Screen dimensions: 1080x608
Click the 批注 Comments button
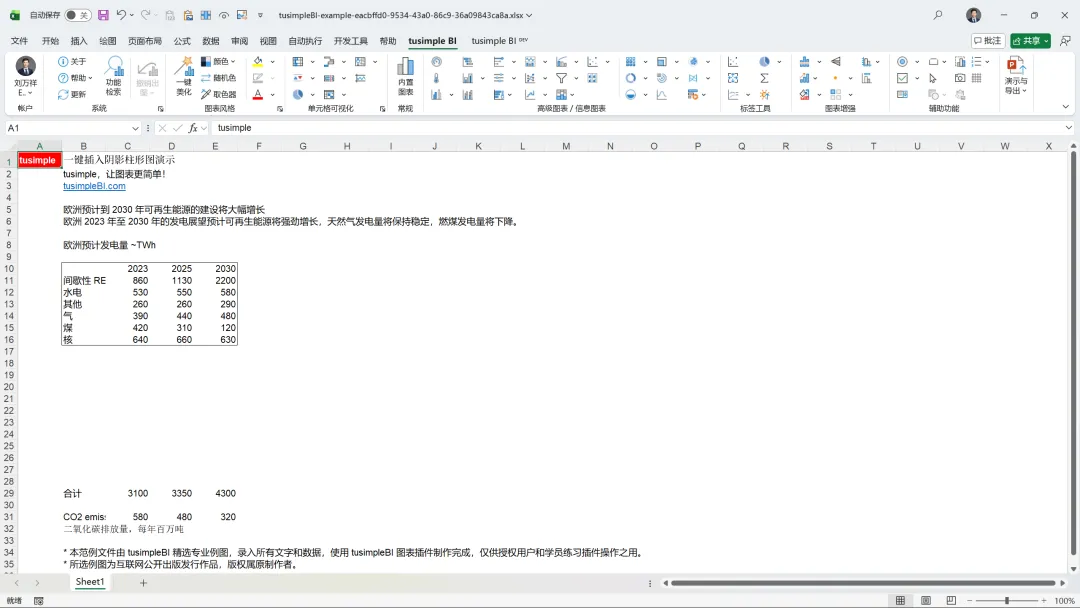coord(988,41)
